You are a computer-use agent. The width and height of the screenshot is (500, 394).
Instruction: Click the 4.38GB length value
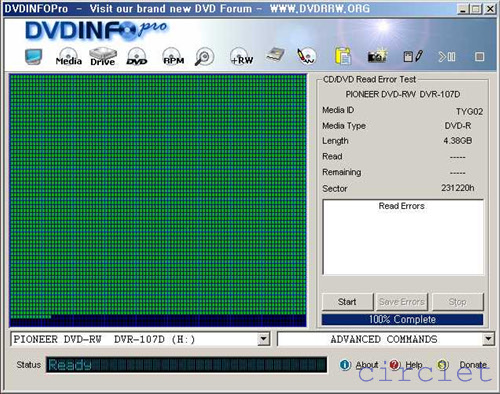(458, 141)
